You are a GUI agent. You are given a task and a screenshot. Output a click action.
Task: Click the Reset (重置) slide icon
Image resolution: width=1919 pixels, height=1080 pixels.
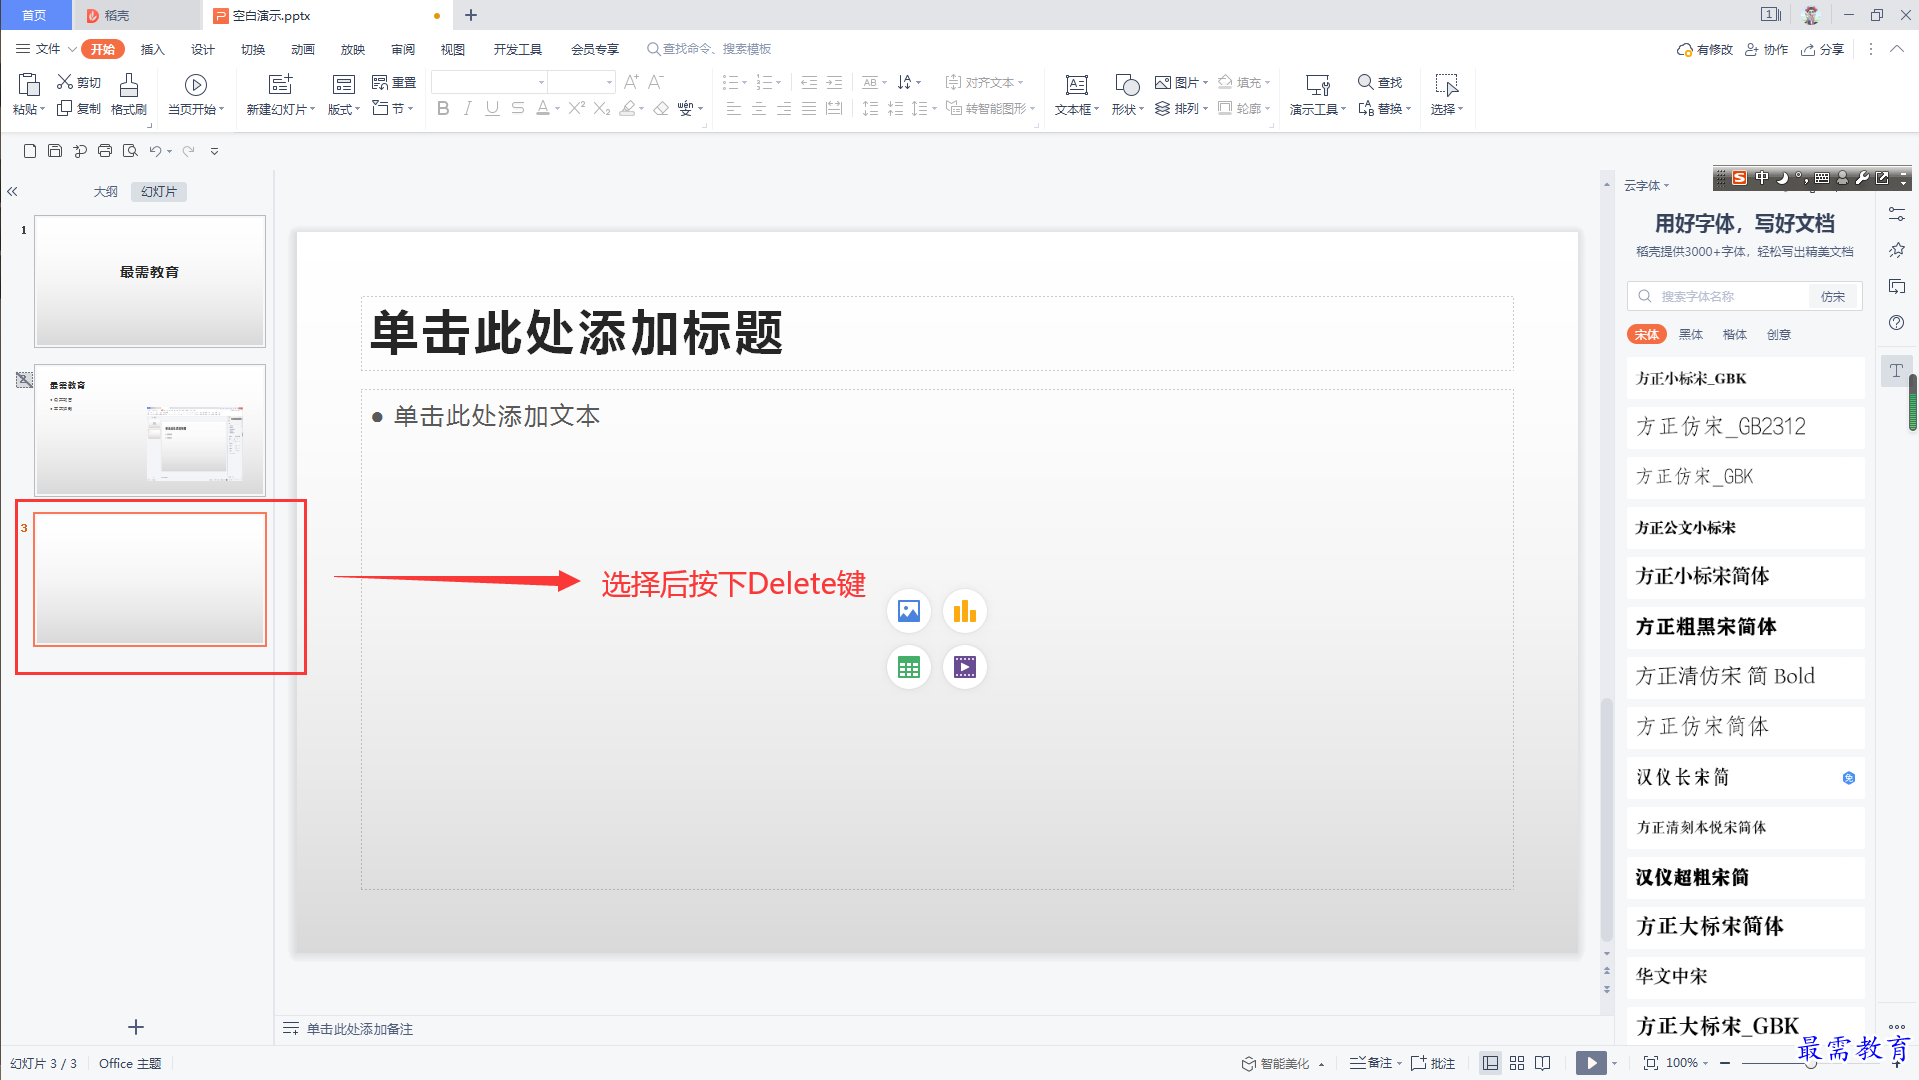(x=380, y=82)
